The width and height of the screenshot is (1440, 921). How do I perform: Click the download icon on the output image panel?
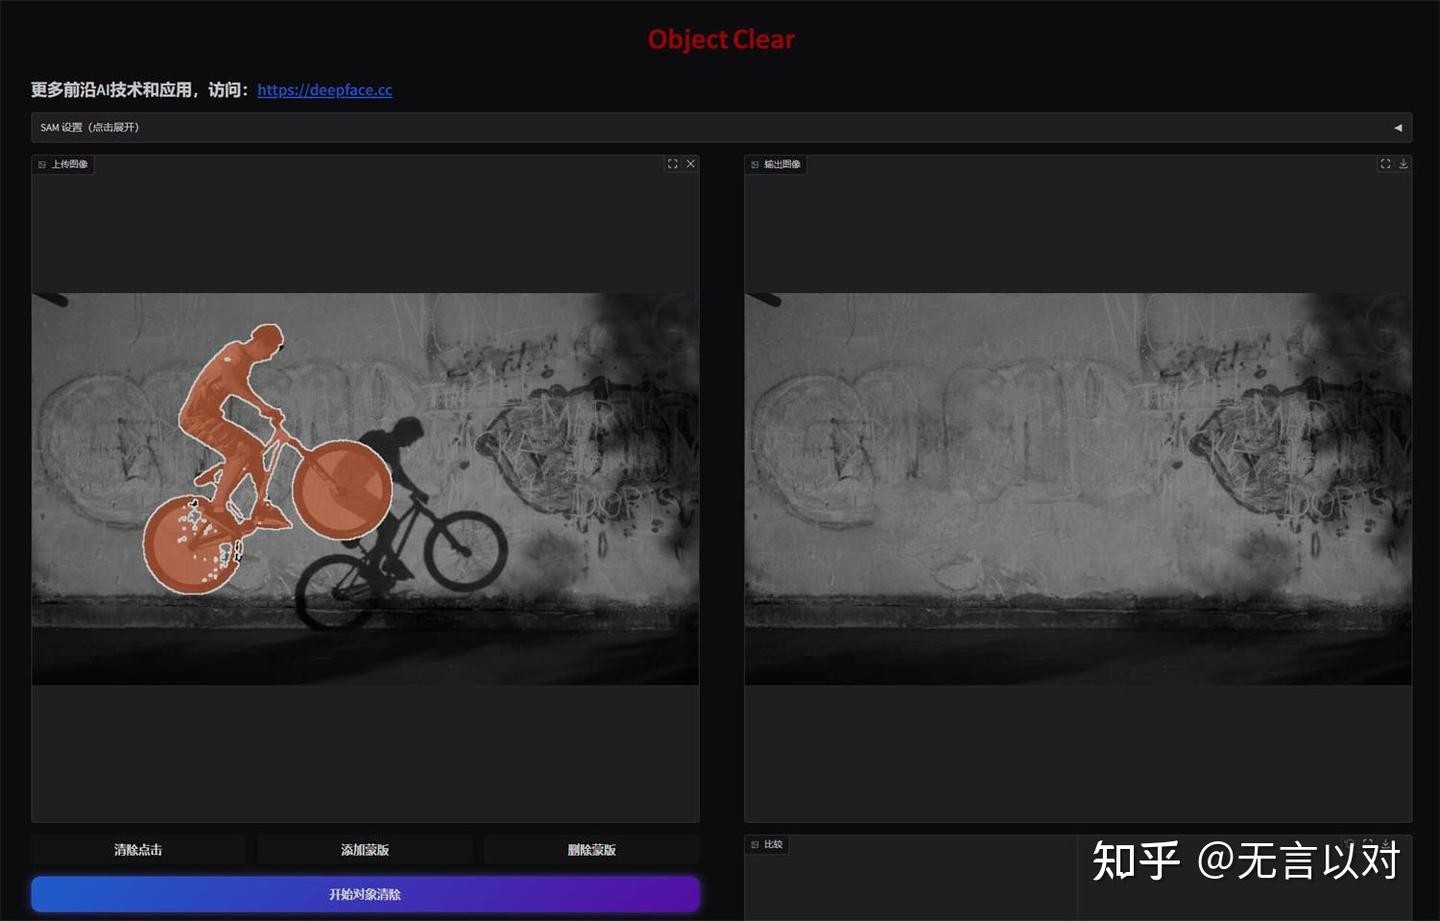[x=1403, y=163]
